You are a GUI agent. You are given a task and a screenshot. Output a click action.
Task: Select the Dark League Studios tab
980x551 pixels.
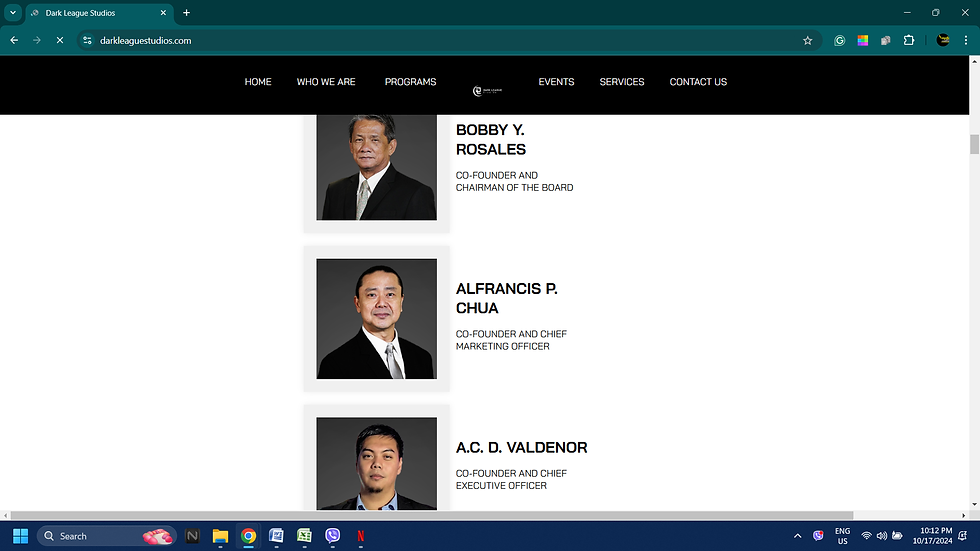pos(99,12)
